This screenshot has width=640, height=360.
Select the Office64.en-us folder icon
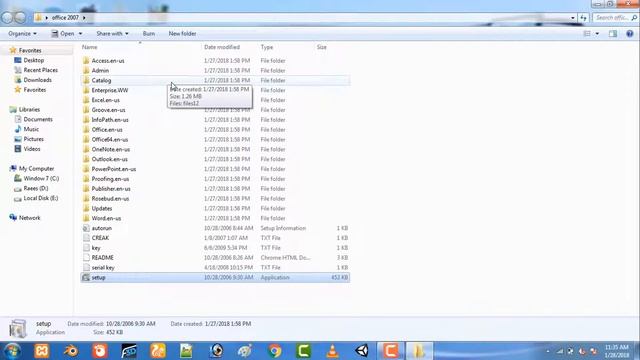[86, 139]
